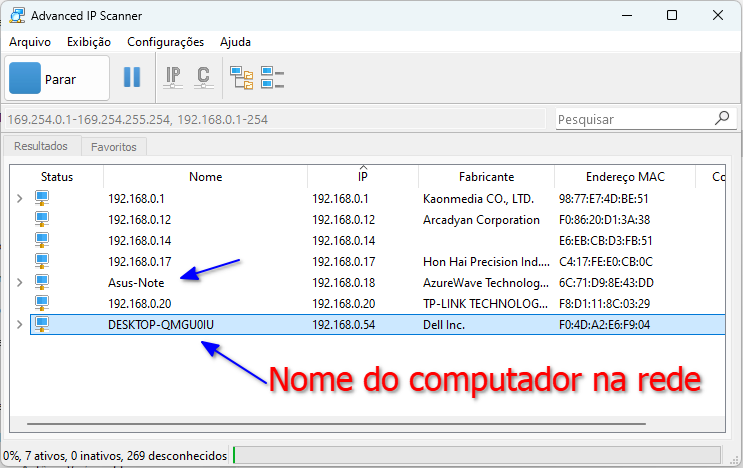Click MAC address E6:EB:CB:D3:FB:51
The image size is (743, 468).
(605, 241)
